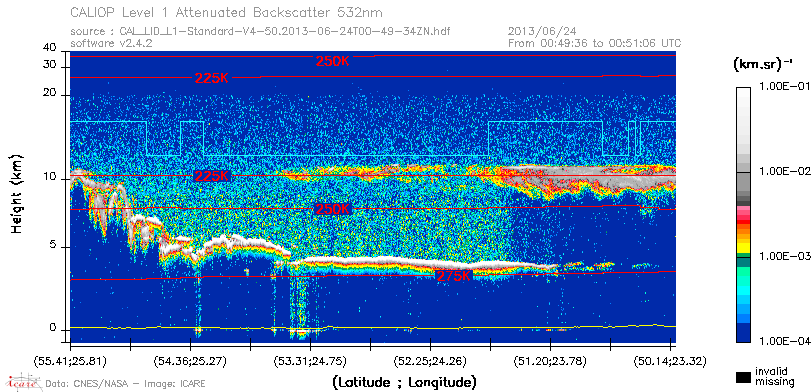
Task: Click the x-axis label '(51.20;23.78)'
Action: [550, 360]
